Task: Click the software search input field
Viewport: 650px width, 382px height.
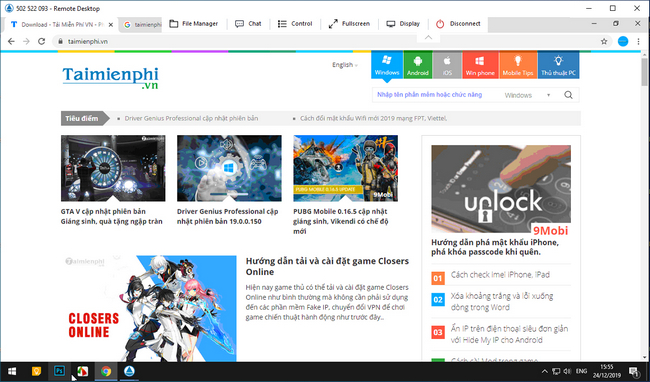Action: pos(435,95)
